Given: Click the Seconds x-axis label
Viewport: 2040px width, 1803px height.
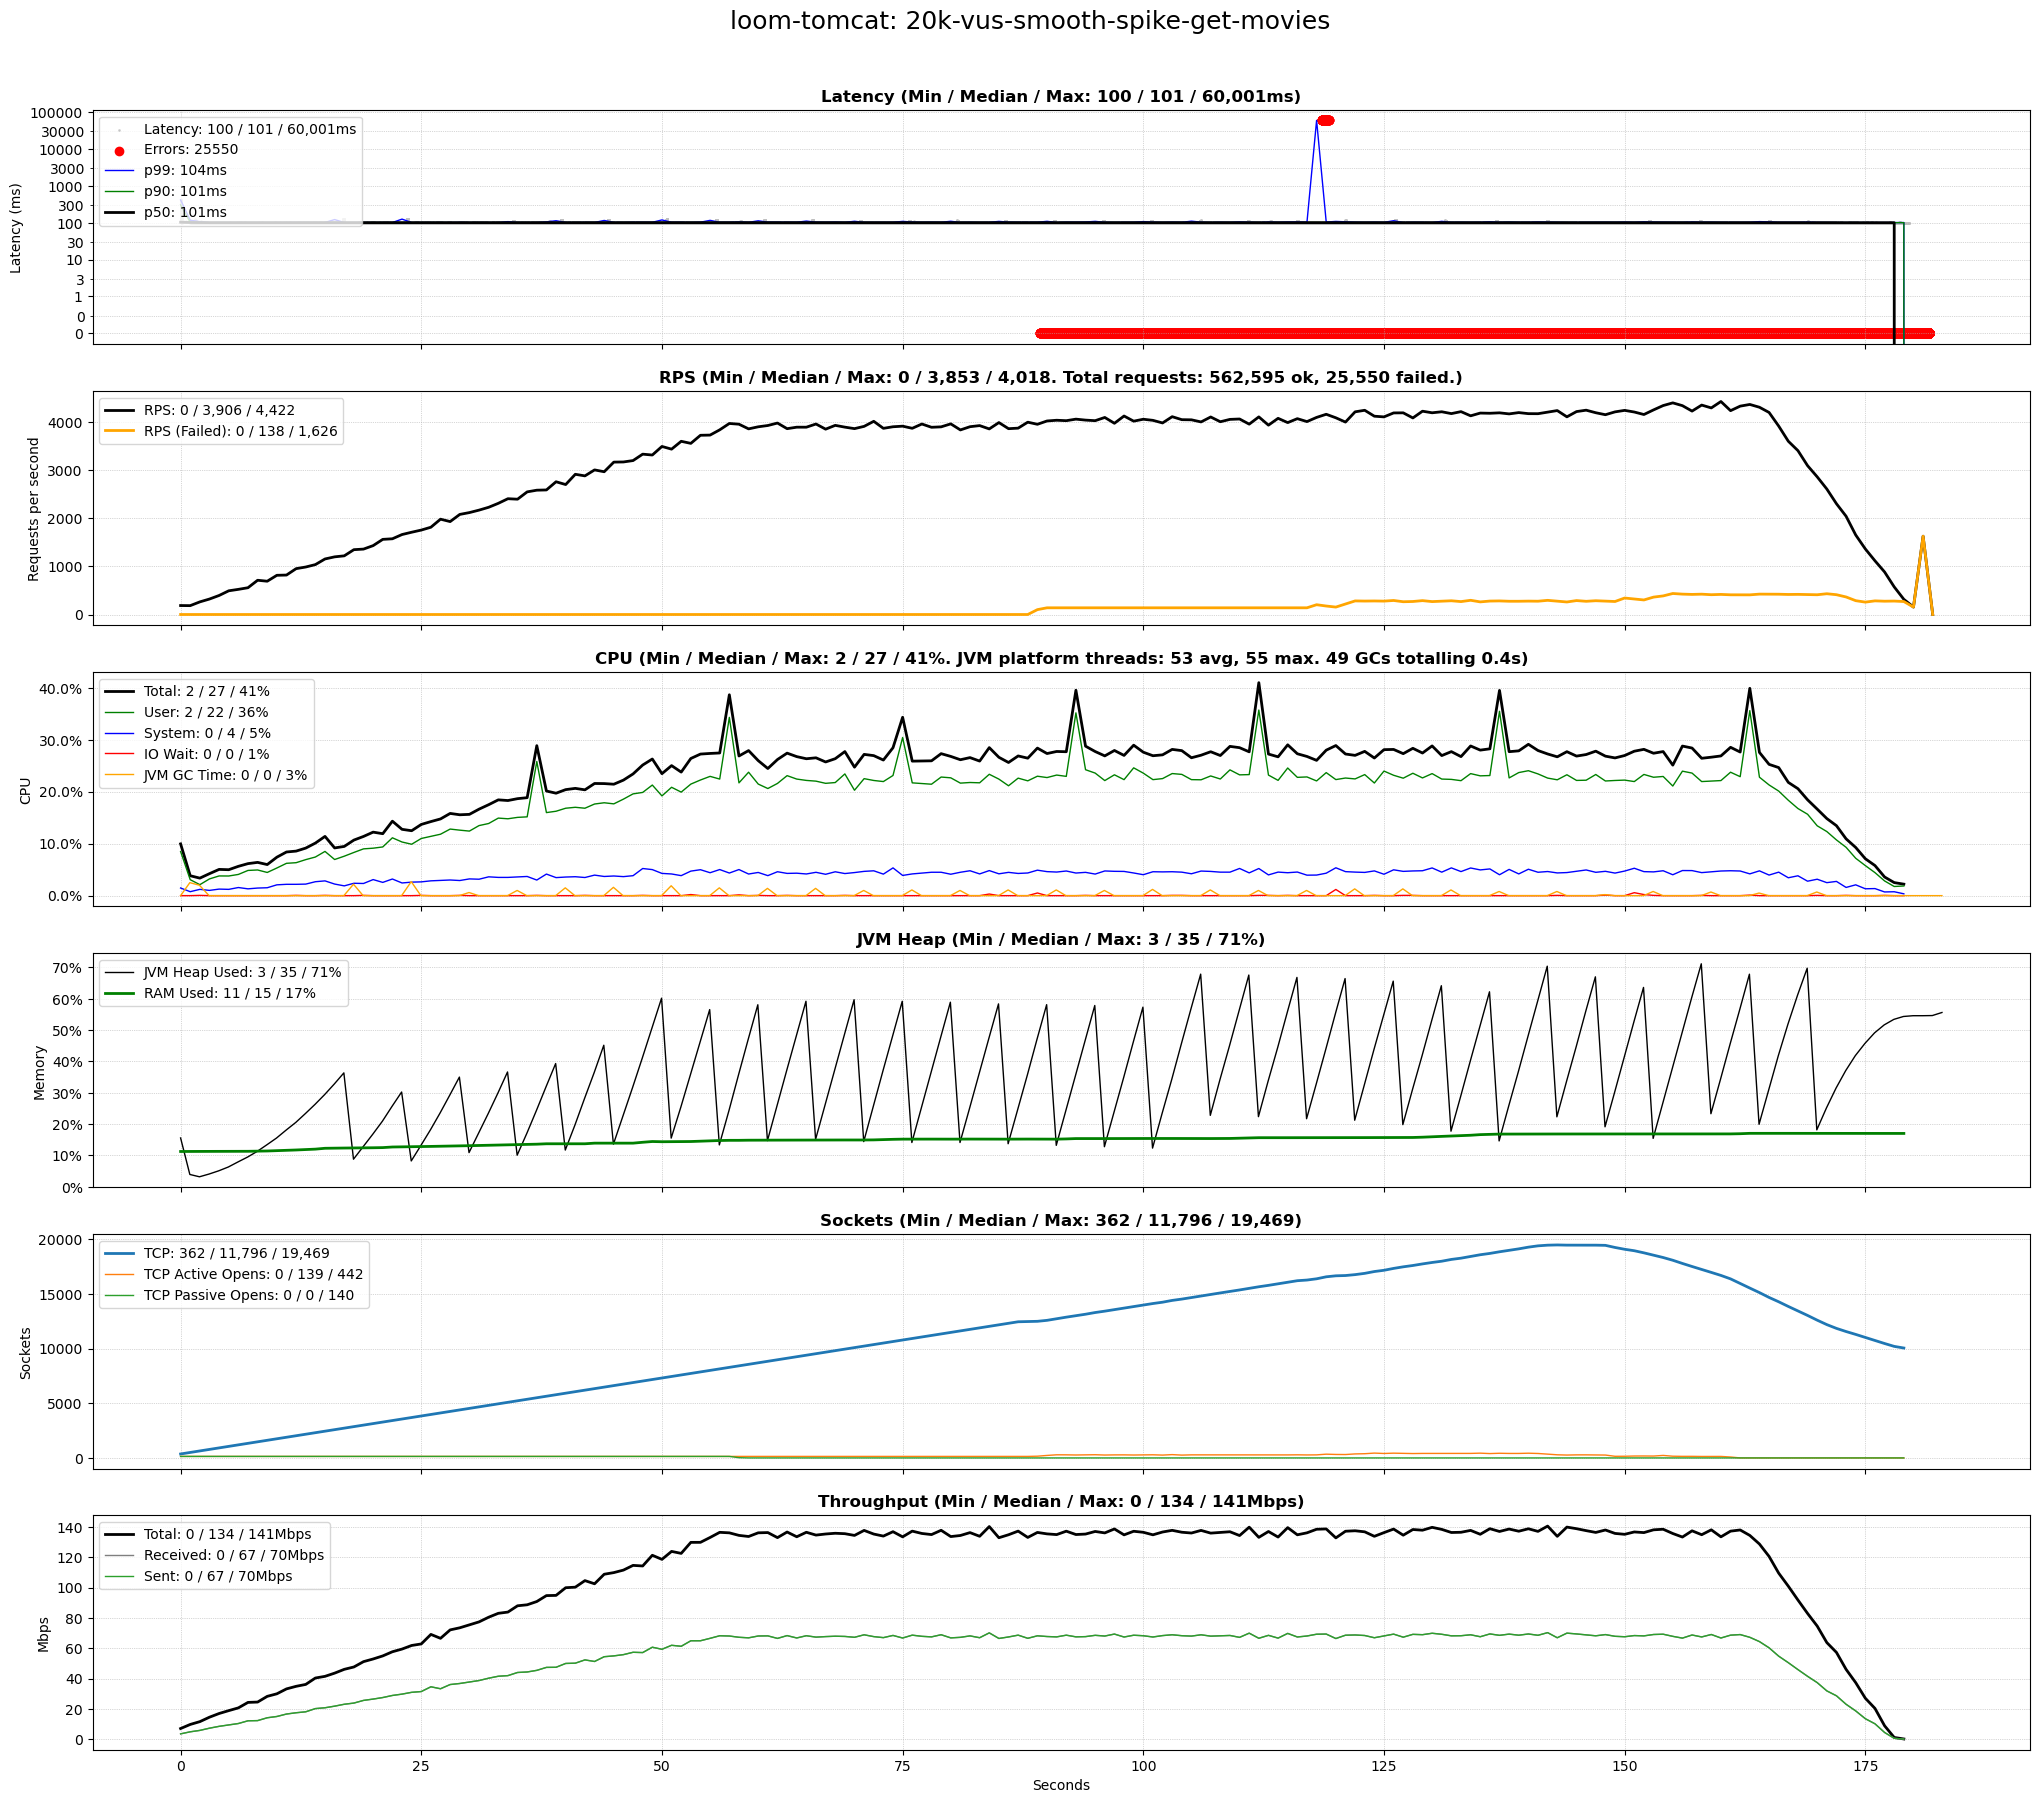Looking at the screenshot, I should click(x=1060, y=1785).
